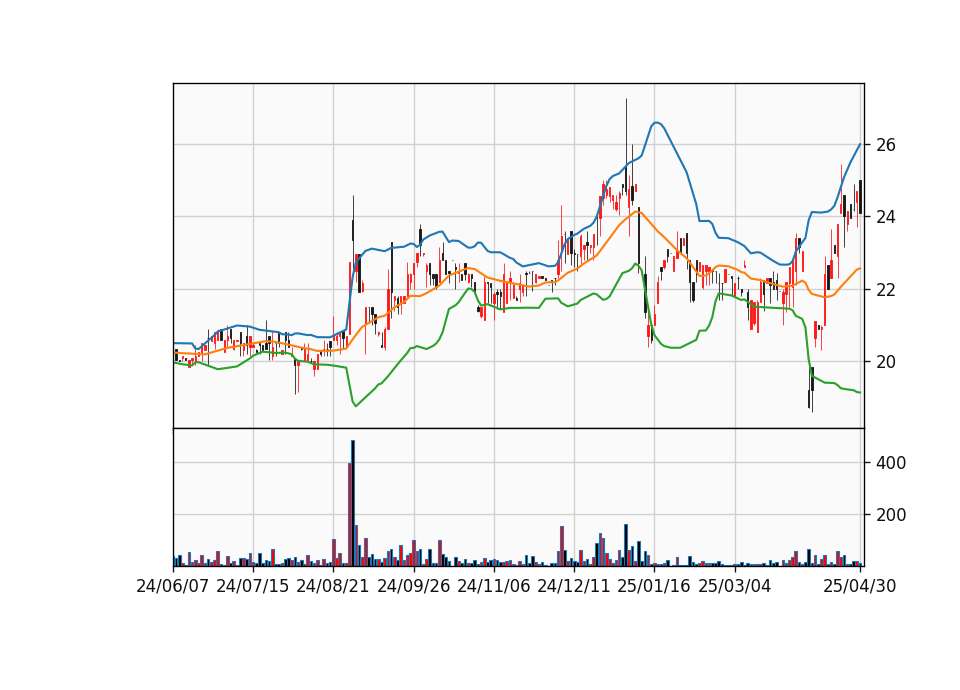Click the 25/01/16 date label

[x=654, y=586]
